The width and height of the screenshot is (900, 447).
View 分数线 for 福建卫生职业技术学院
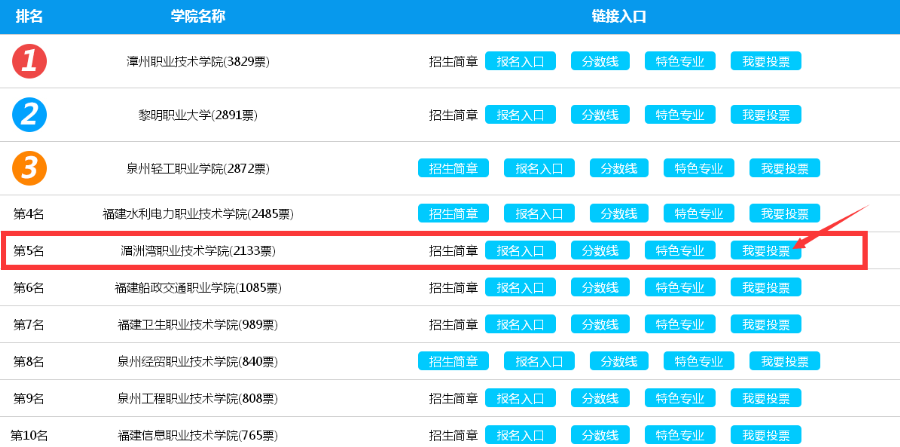tap(600, 324)
